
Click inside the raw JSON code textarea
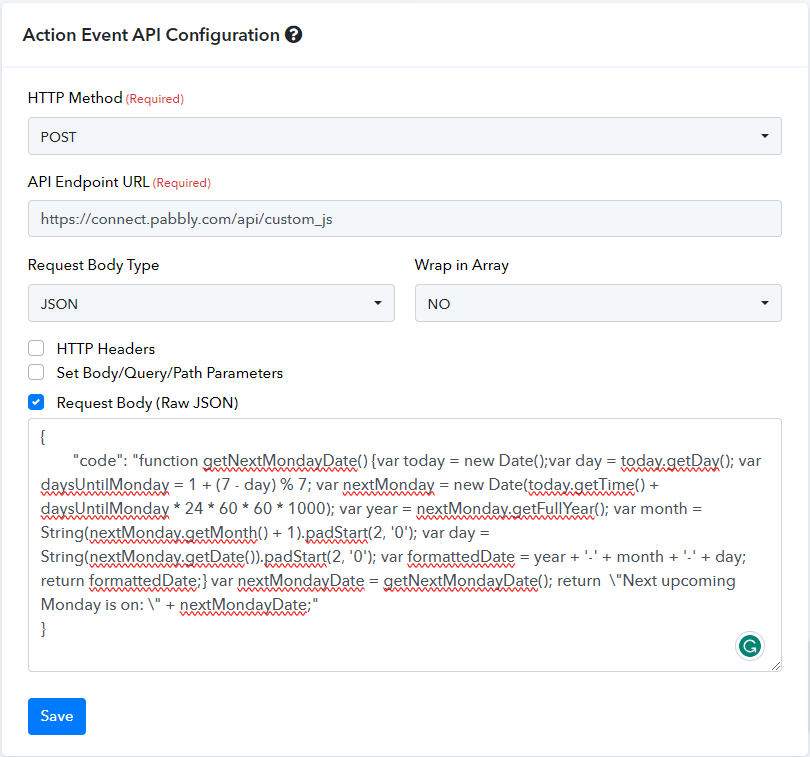tap(404, 545)
